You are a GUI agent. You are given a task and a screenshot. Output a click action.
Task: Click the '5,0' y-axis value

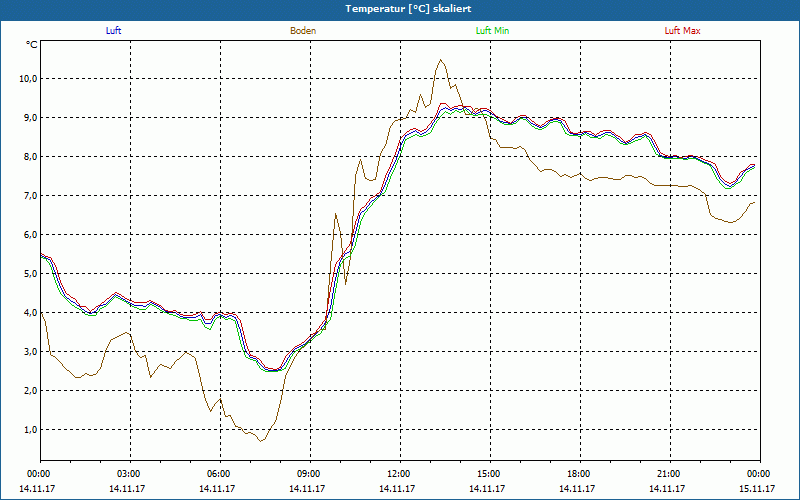31,273
